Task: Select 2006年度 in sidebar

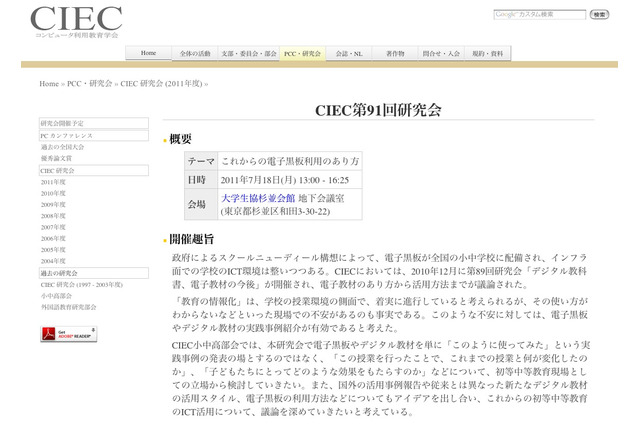Action: pos(53,238)
